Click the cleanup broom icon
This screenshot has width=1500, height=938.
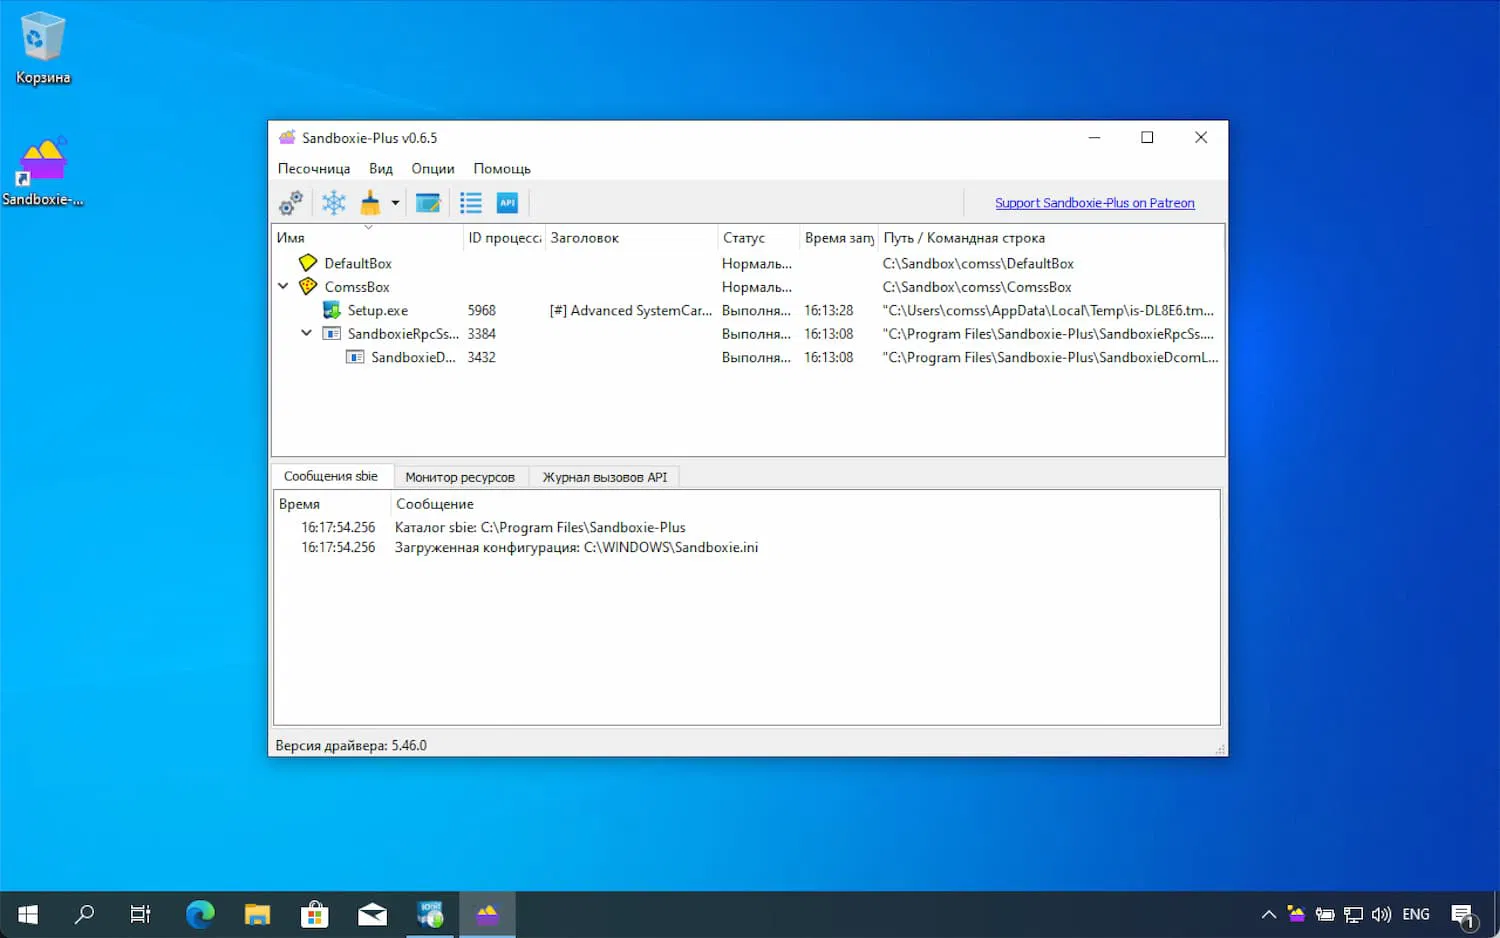371,203
